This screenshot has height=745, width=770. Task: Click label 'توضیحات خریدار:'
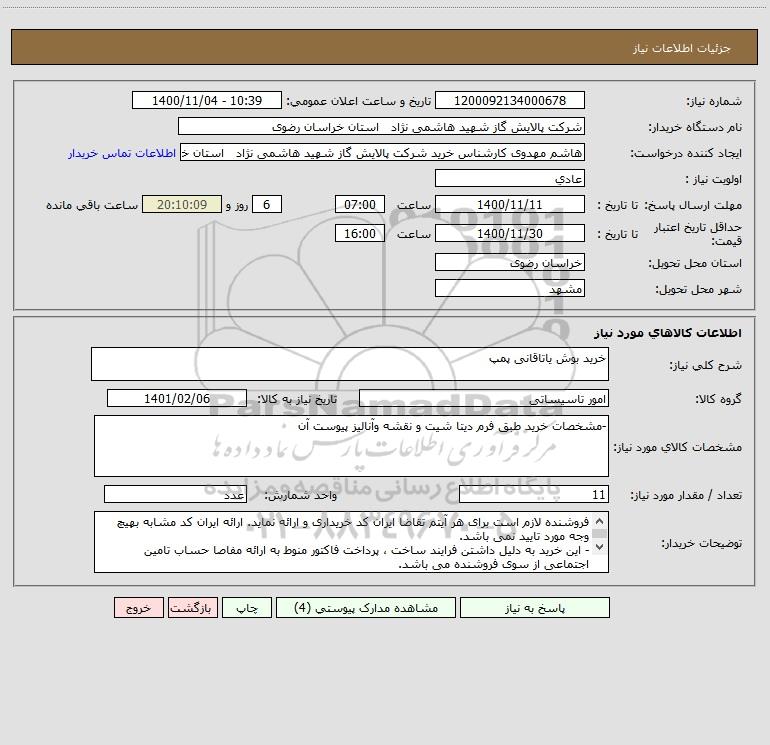pos(702,543)
